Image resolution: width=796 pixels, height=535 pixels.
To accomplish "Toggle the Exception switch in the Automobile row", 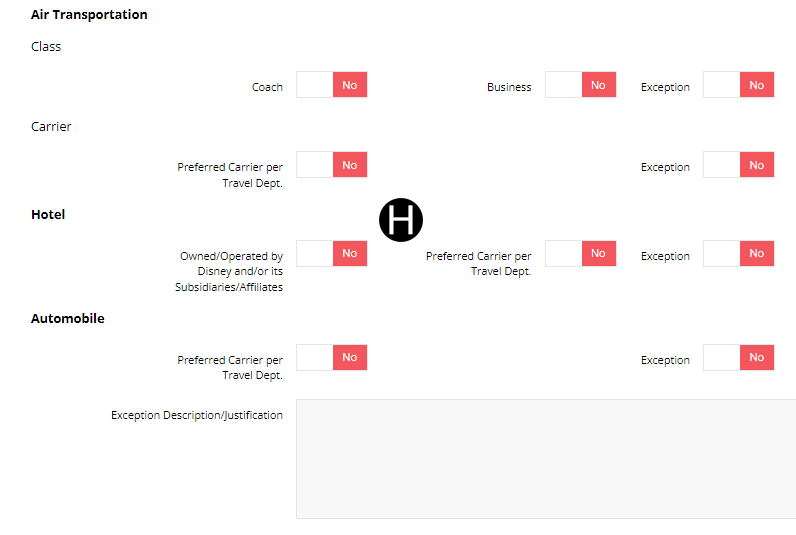I will click(x=738, y=358).
